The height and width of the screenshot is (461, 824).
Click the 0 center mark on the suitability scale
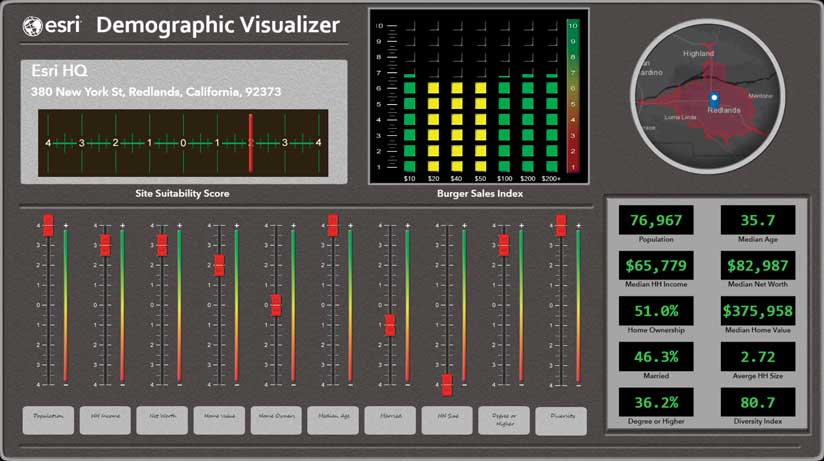183,143
